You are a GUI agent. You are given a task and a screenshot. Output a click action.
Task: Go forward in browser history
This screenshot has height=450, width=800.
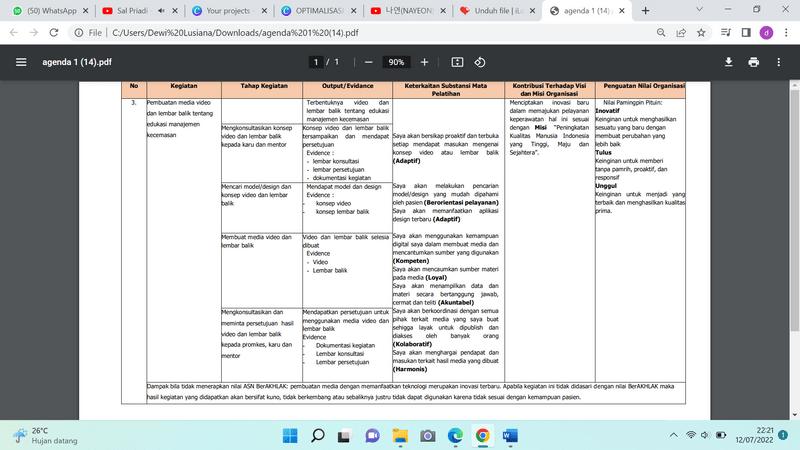[x=34, y=33]
